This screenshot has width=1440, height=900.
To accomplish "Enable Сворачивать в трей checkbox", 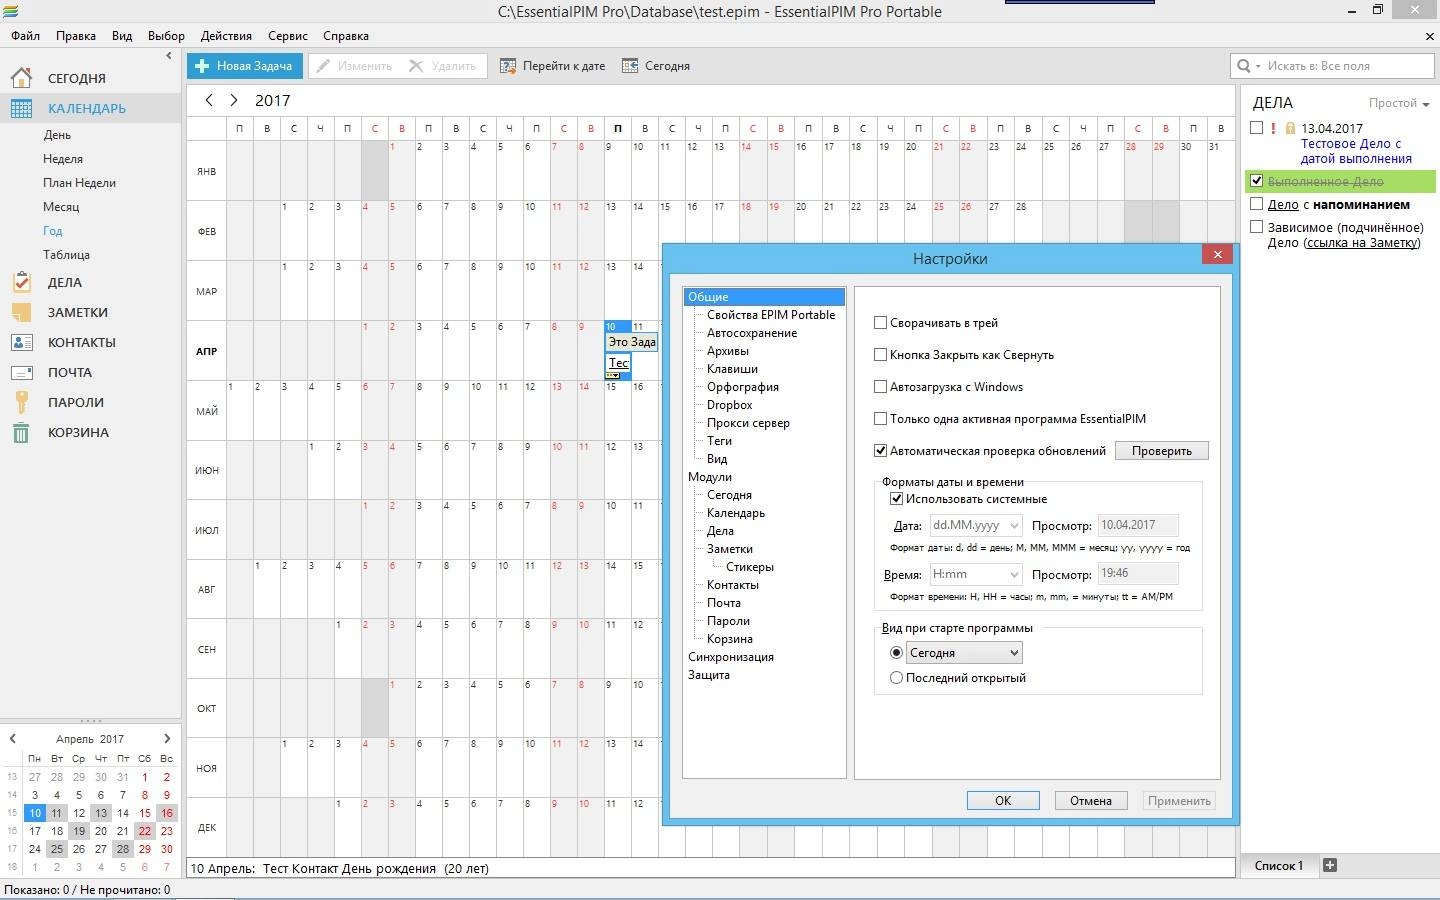I will pyautogui.click(x=880, y=323).
